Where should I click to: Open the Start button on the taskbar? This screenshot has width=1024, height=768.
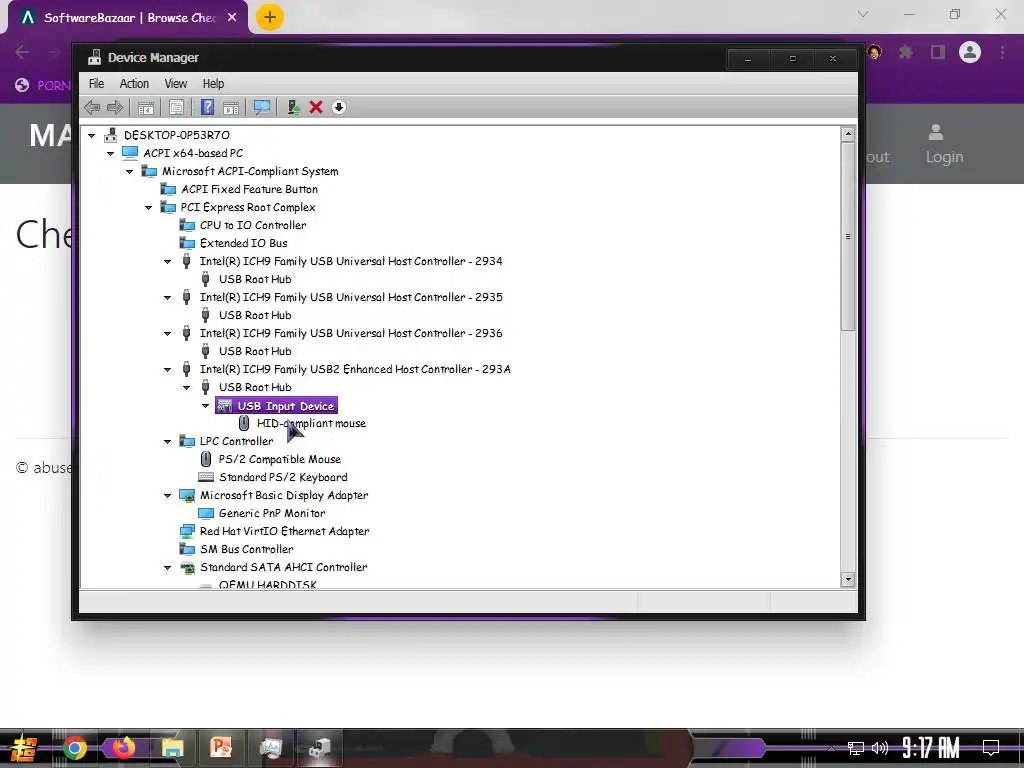click(24, 748)
